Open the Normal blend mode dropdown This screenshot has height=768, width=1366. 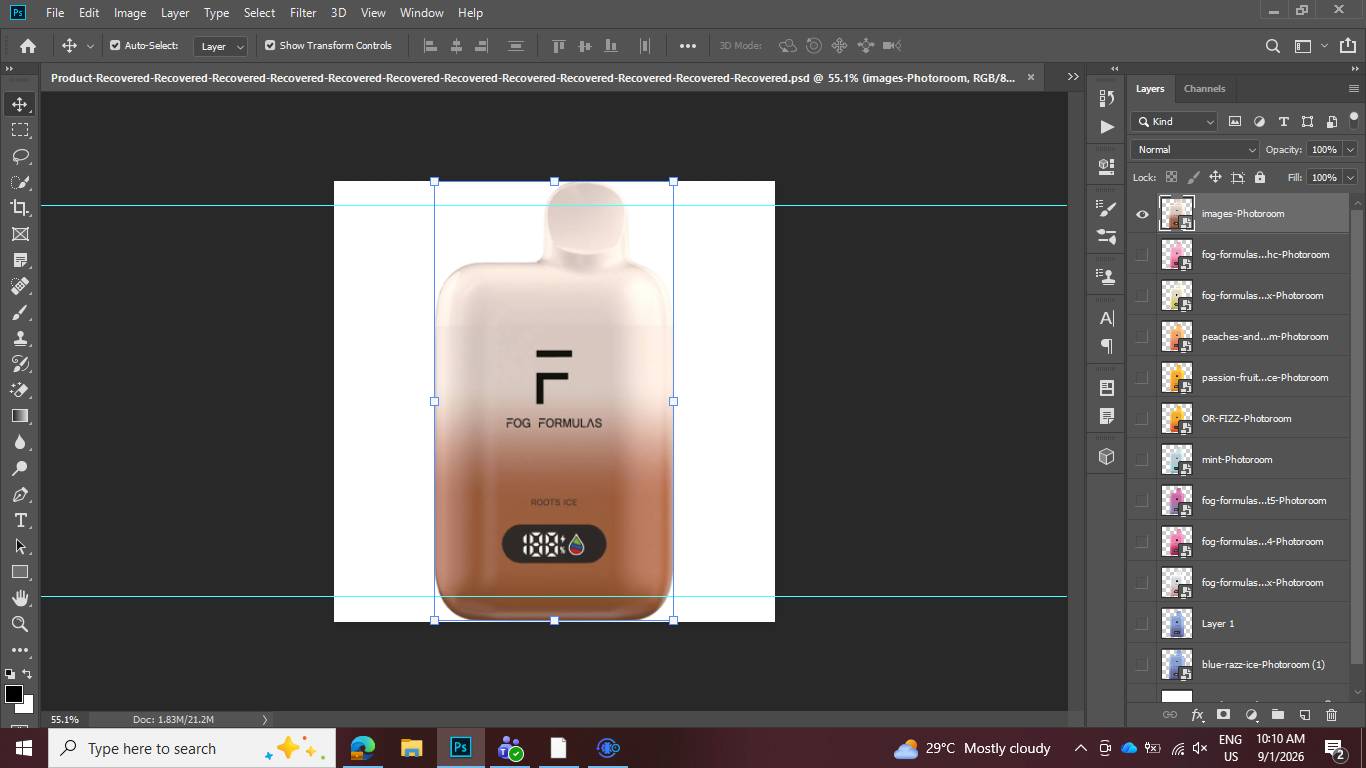coord(1195,149)
